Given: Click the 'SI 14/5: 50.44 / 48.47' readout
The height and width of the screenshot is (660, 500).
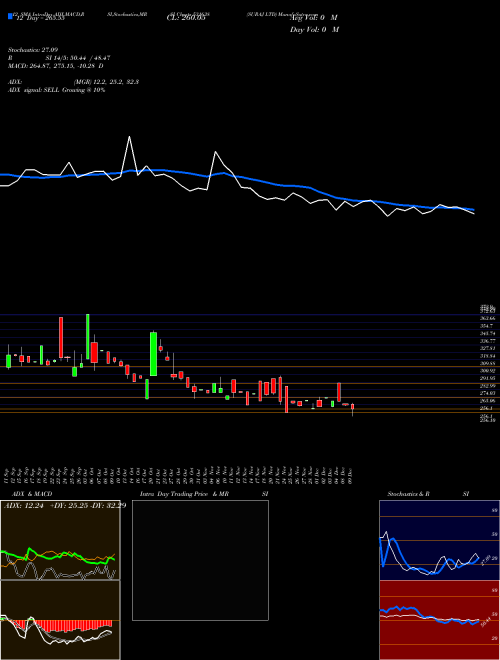Looking at the screenshot, I should click(x=78, y=58).
